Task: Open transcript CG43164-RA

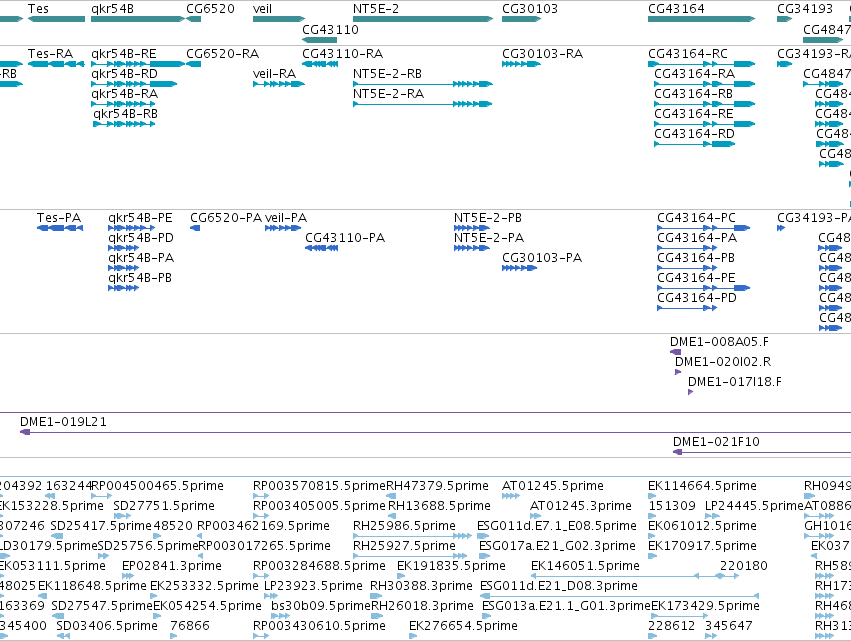Action: tap(704, 84)
